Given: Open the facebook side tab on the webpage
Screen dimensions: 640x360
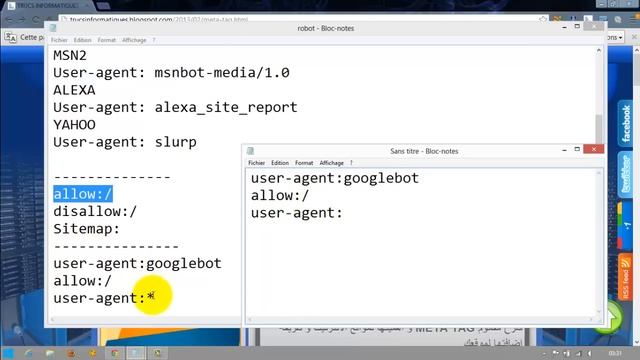Looking at the screenshot, I should tap(626, 123).
